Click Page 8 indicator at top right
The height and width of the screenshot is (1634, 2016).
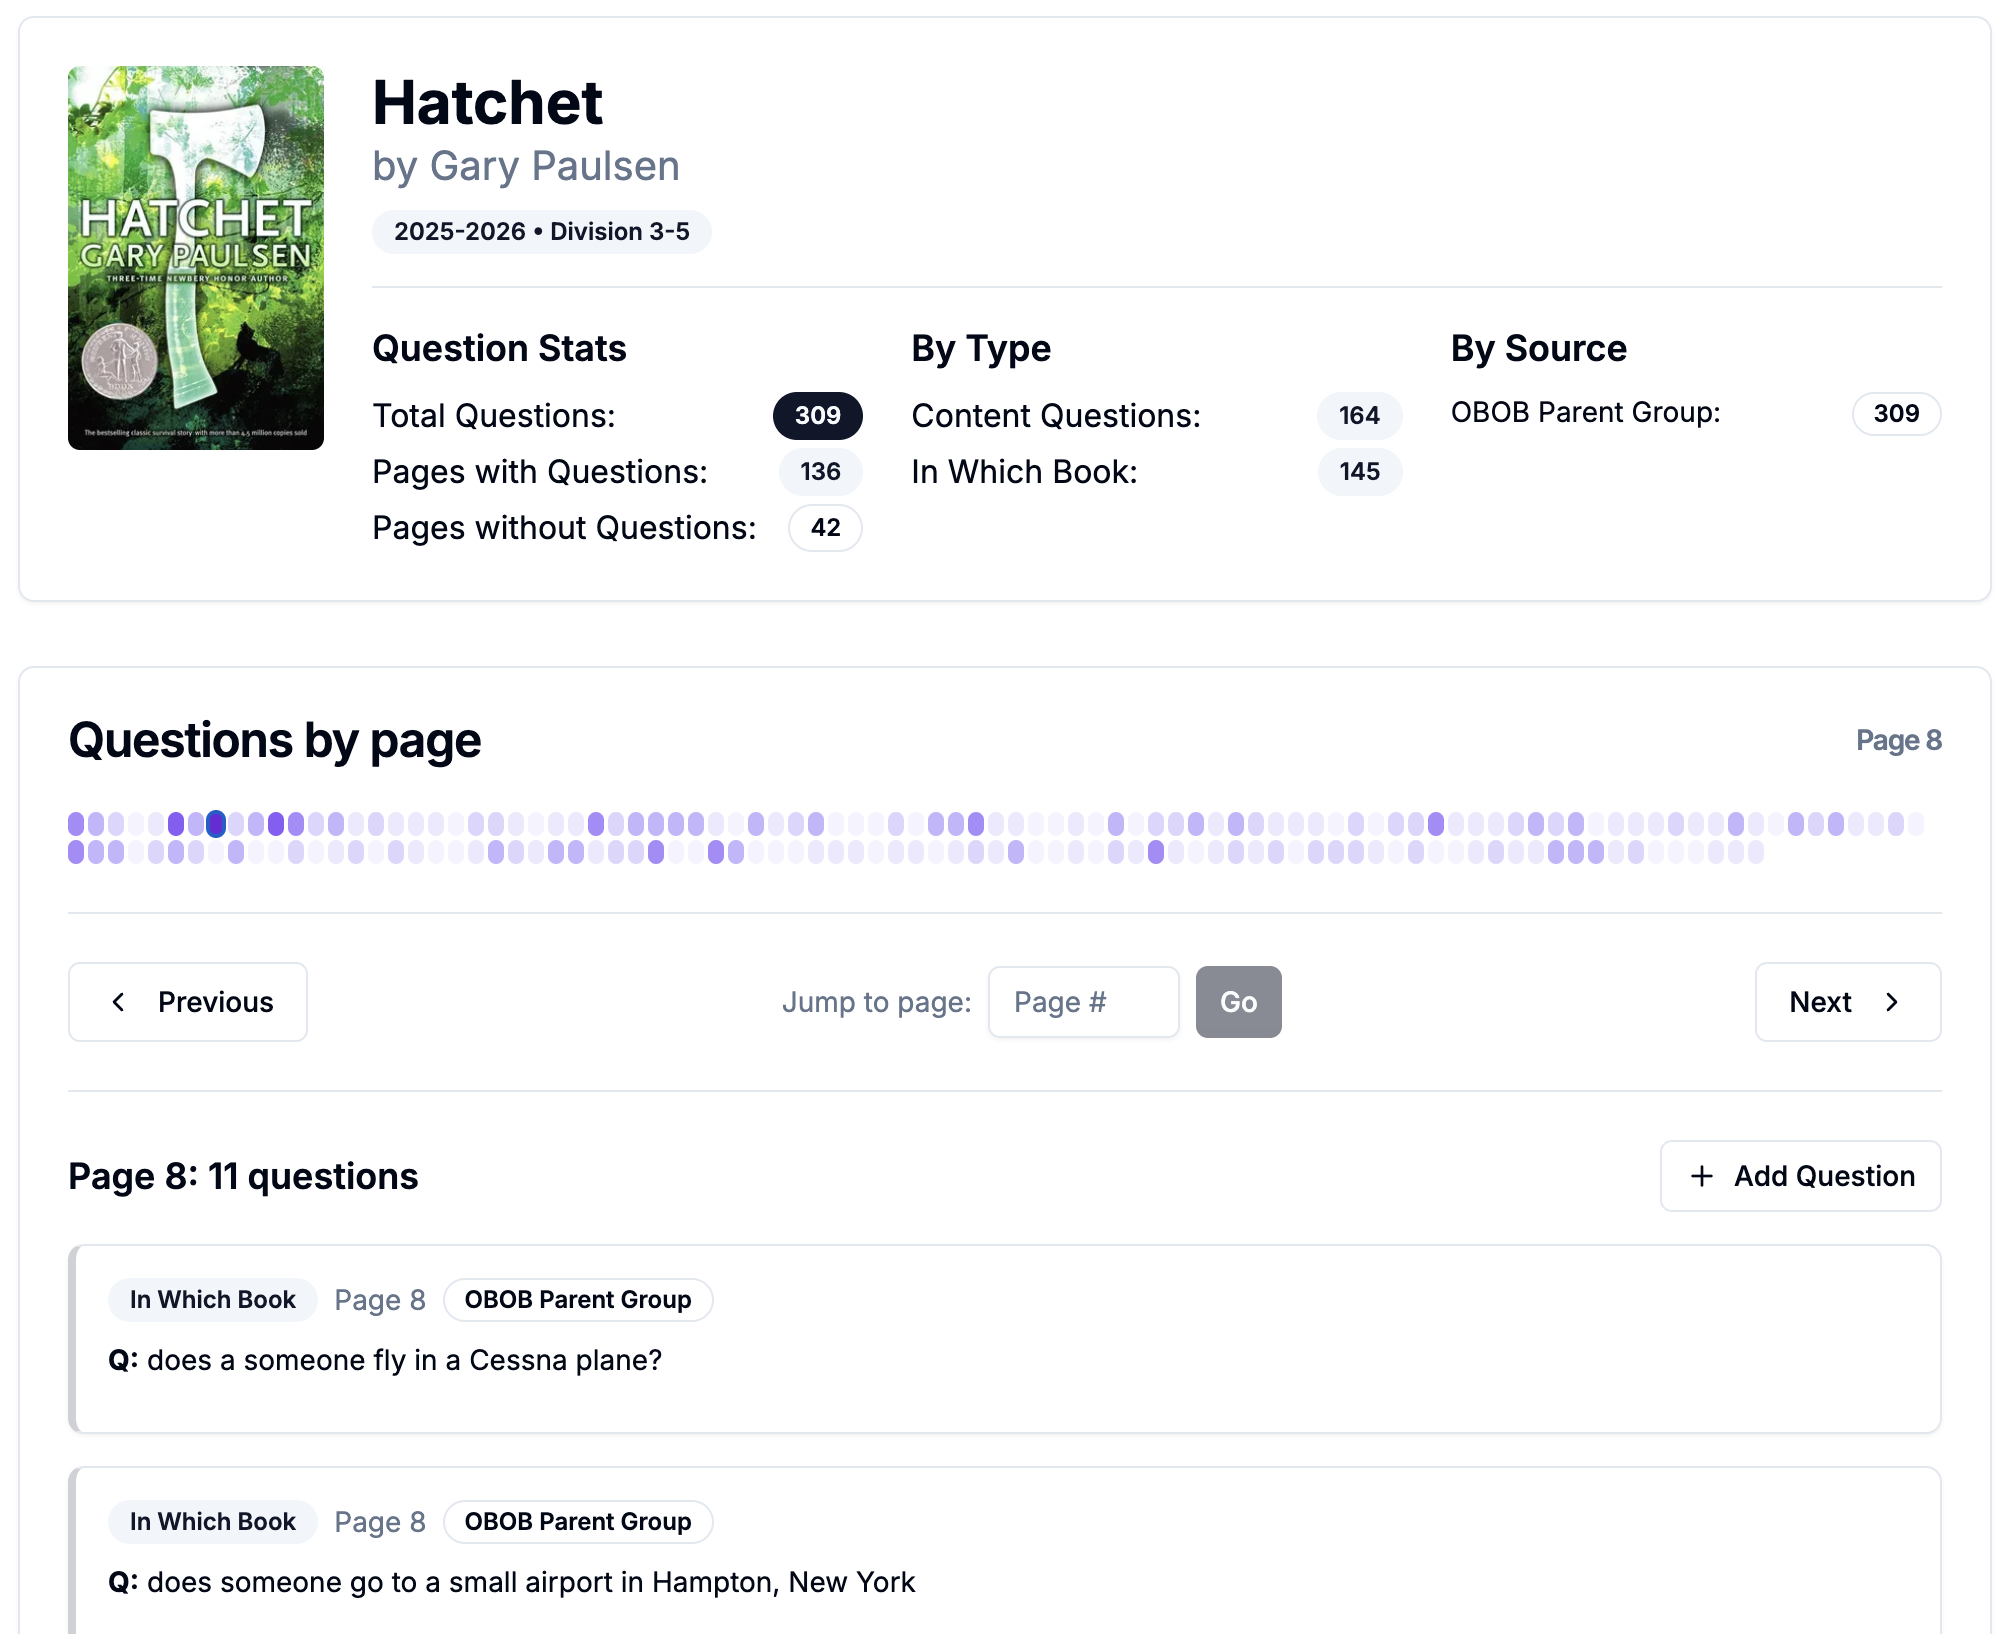tap(1899, 740)
